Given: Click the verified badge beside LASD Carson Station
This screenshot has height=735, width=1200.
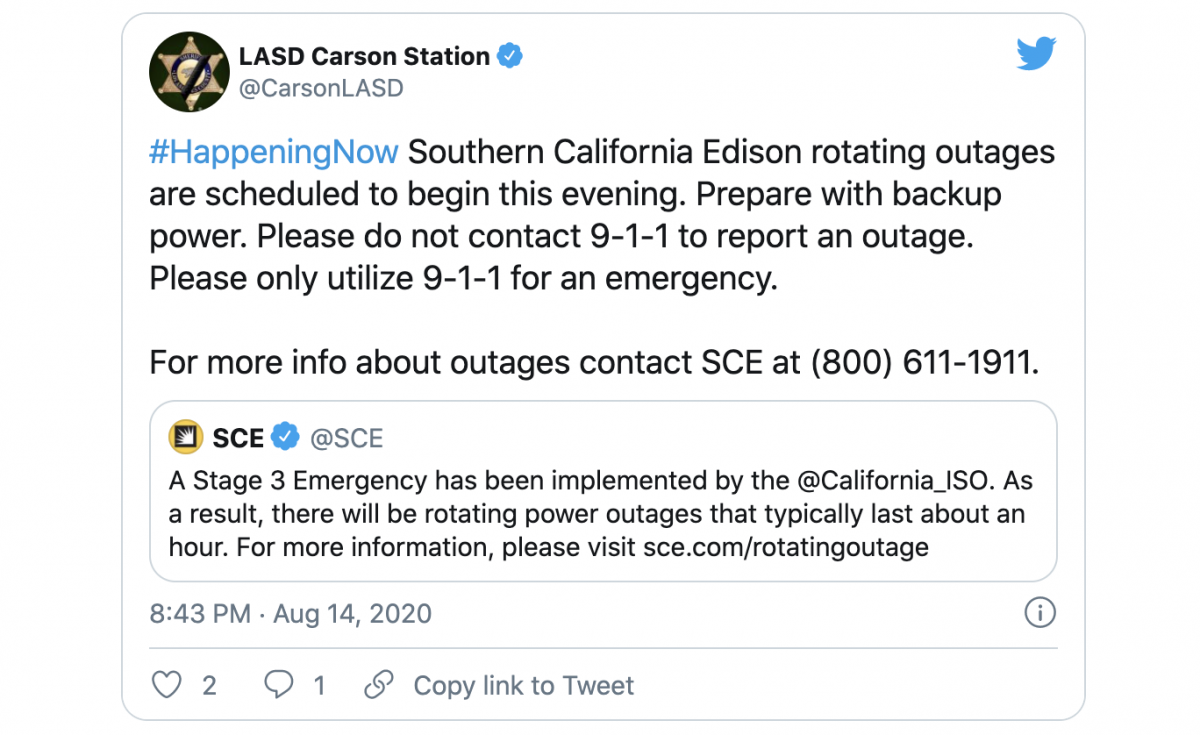Looking at the screenshot, I should point(511,56).
